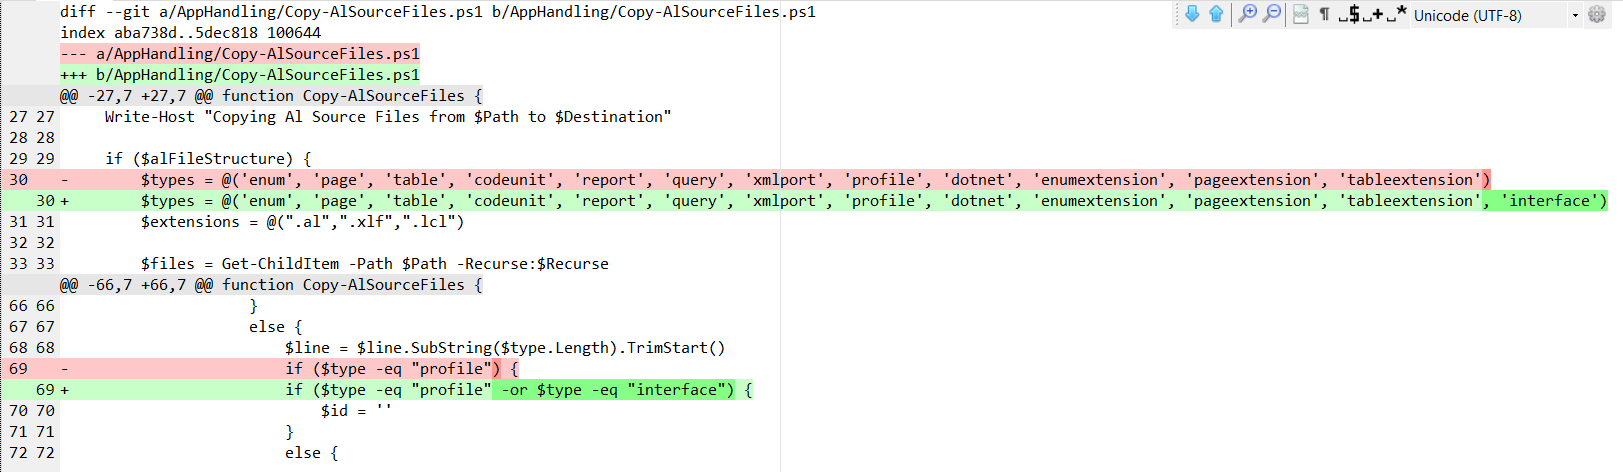Click the '@@ -66,7 +66,7 @@' hunk header
This screenshot has width=1623, height=472.
coord(271,285)
